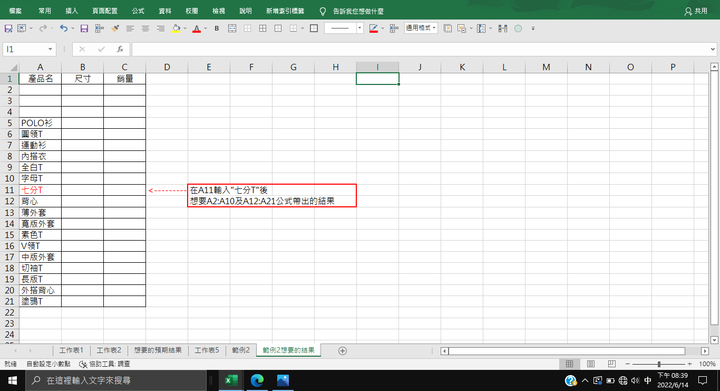Viewport: 720px width, 391px height.
Task: Select header cell 銷量
Action: [124, 78]
